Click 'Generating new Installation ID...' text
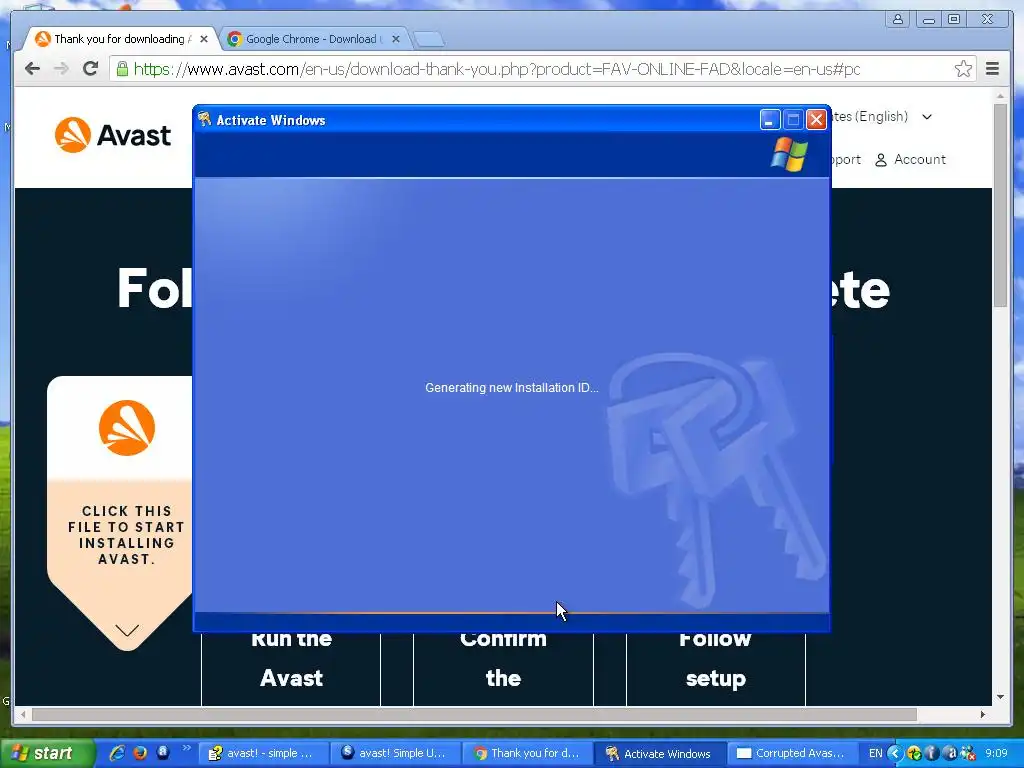This screenshot has width=1024, height=768. tap(511, 388)
